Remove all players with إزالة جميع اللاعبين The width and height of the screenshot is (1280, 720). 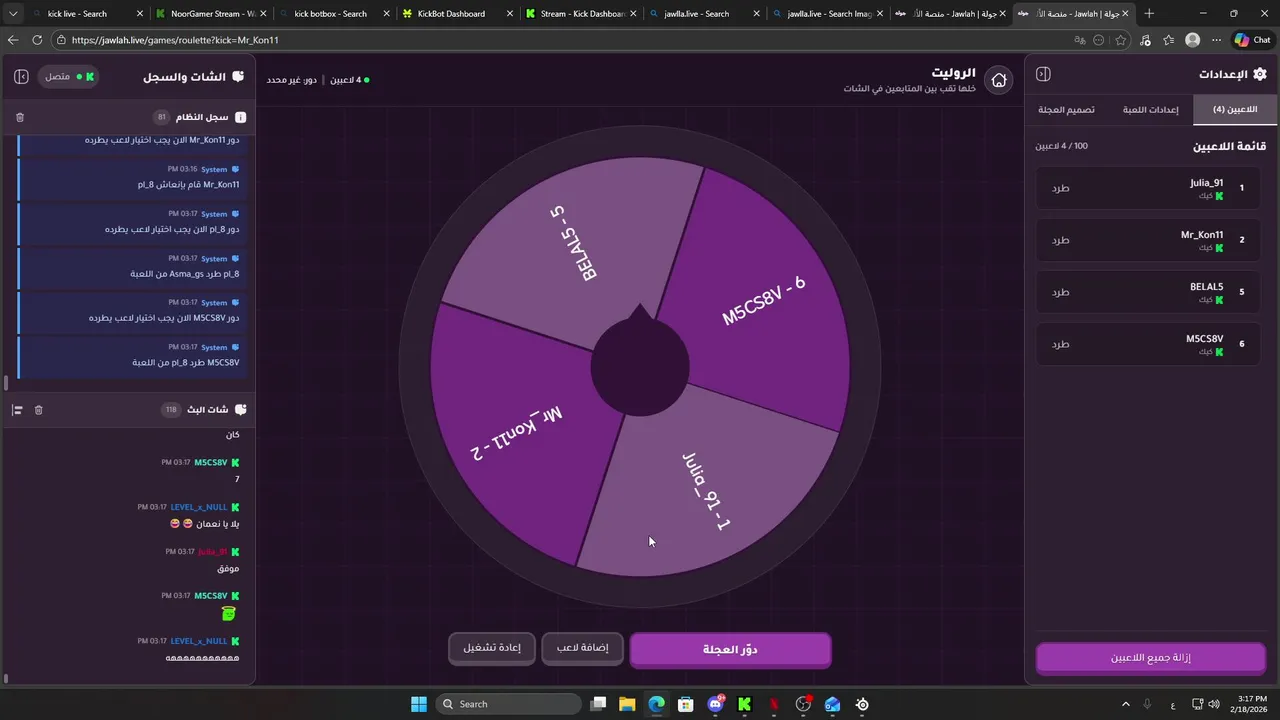(x=1151, y=658)
